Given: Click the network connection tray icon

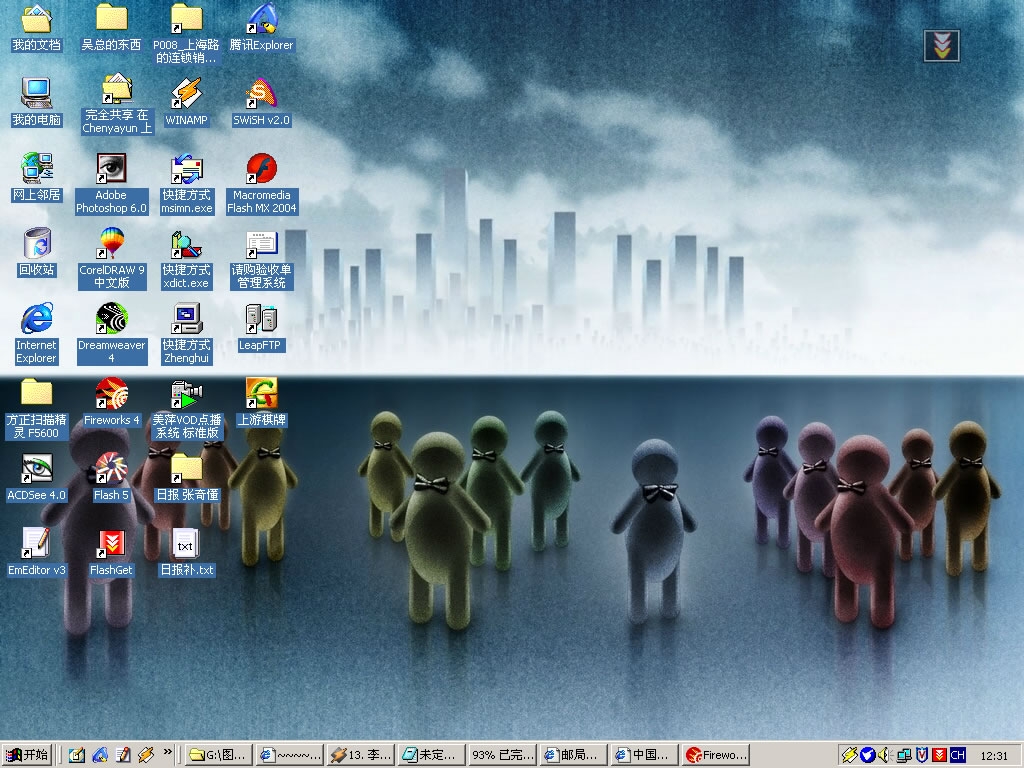Looking at the screenshot, I should [903, 755].
